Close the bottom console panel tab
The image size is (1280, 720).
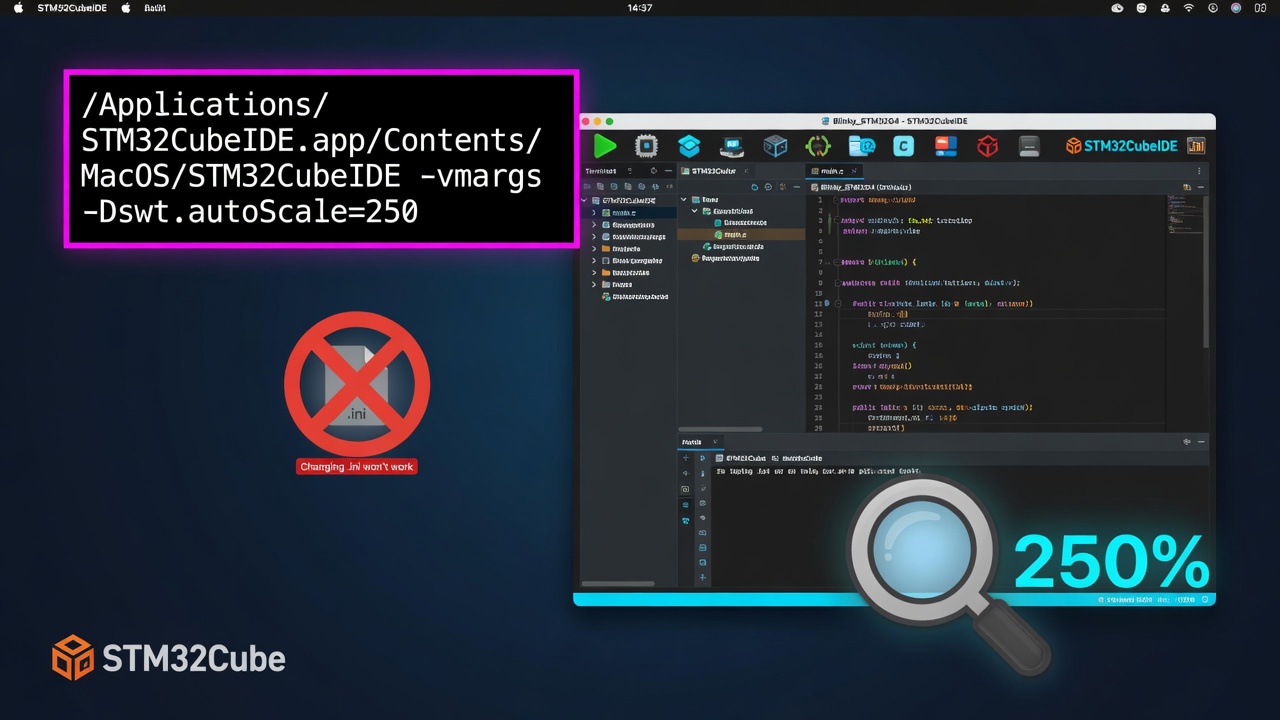click(x=713, y=442)
